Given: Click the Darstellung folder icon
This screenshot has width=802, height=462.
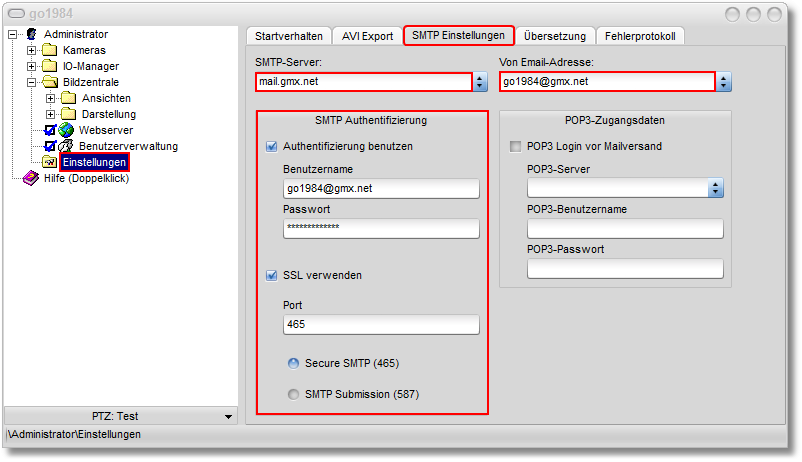Looking at the screenshot, I should (x=68, y=114).
